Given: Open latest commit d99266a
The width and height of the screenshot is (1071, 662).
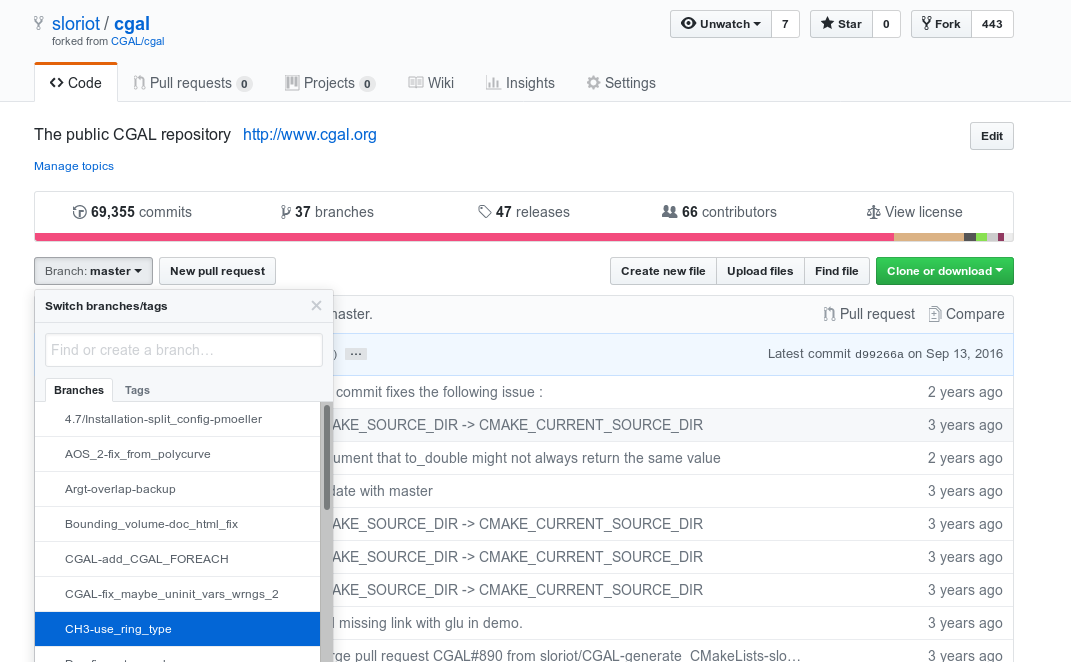Looking at the screenshot, I should pyautogui.click(x=879, y=354).
